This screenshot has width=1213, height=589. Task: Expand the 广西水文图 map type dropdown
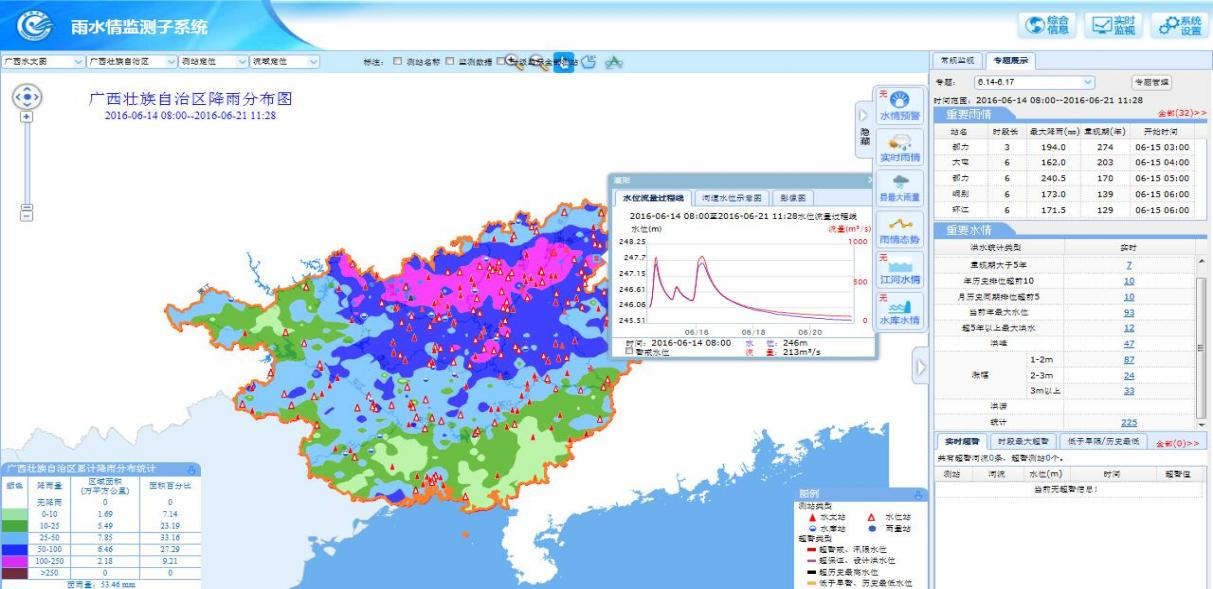pos(43,62)
